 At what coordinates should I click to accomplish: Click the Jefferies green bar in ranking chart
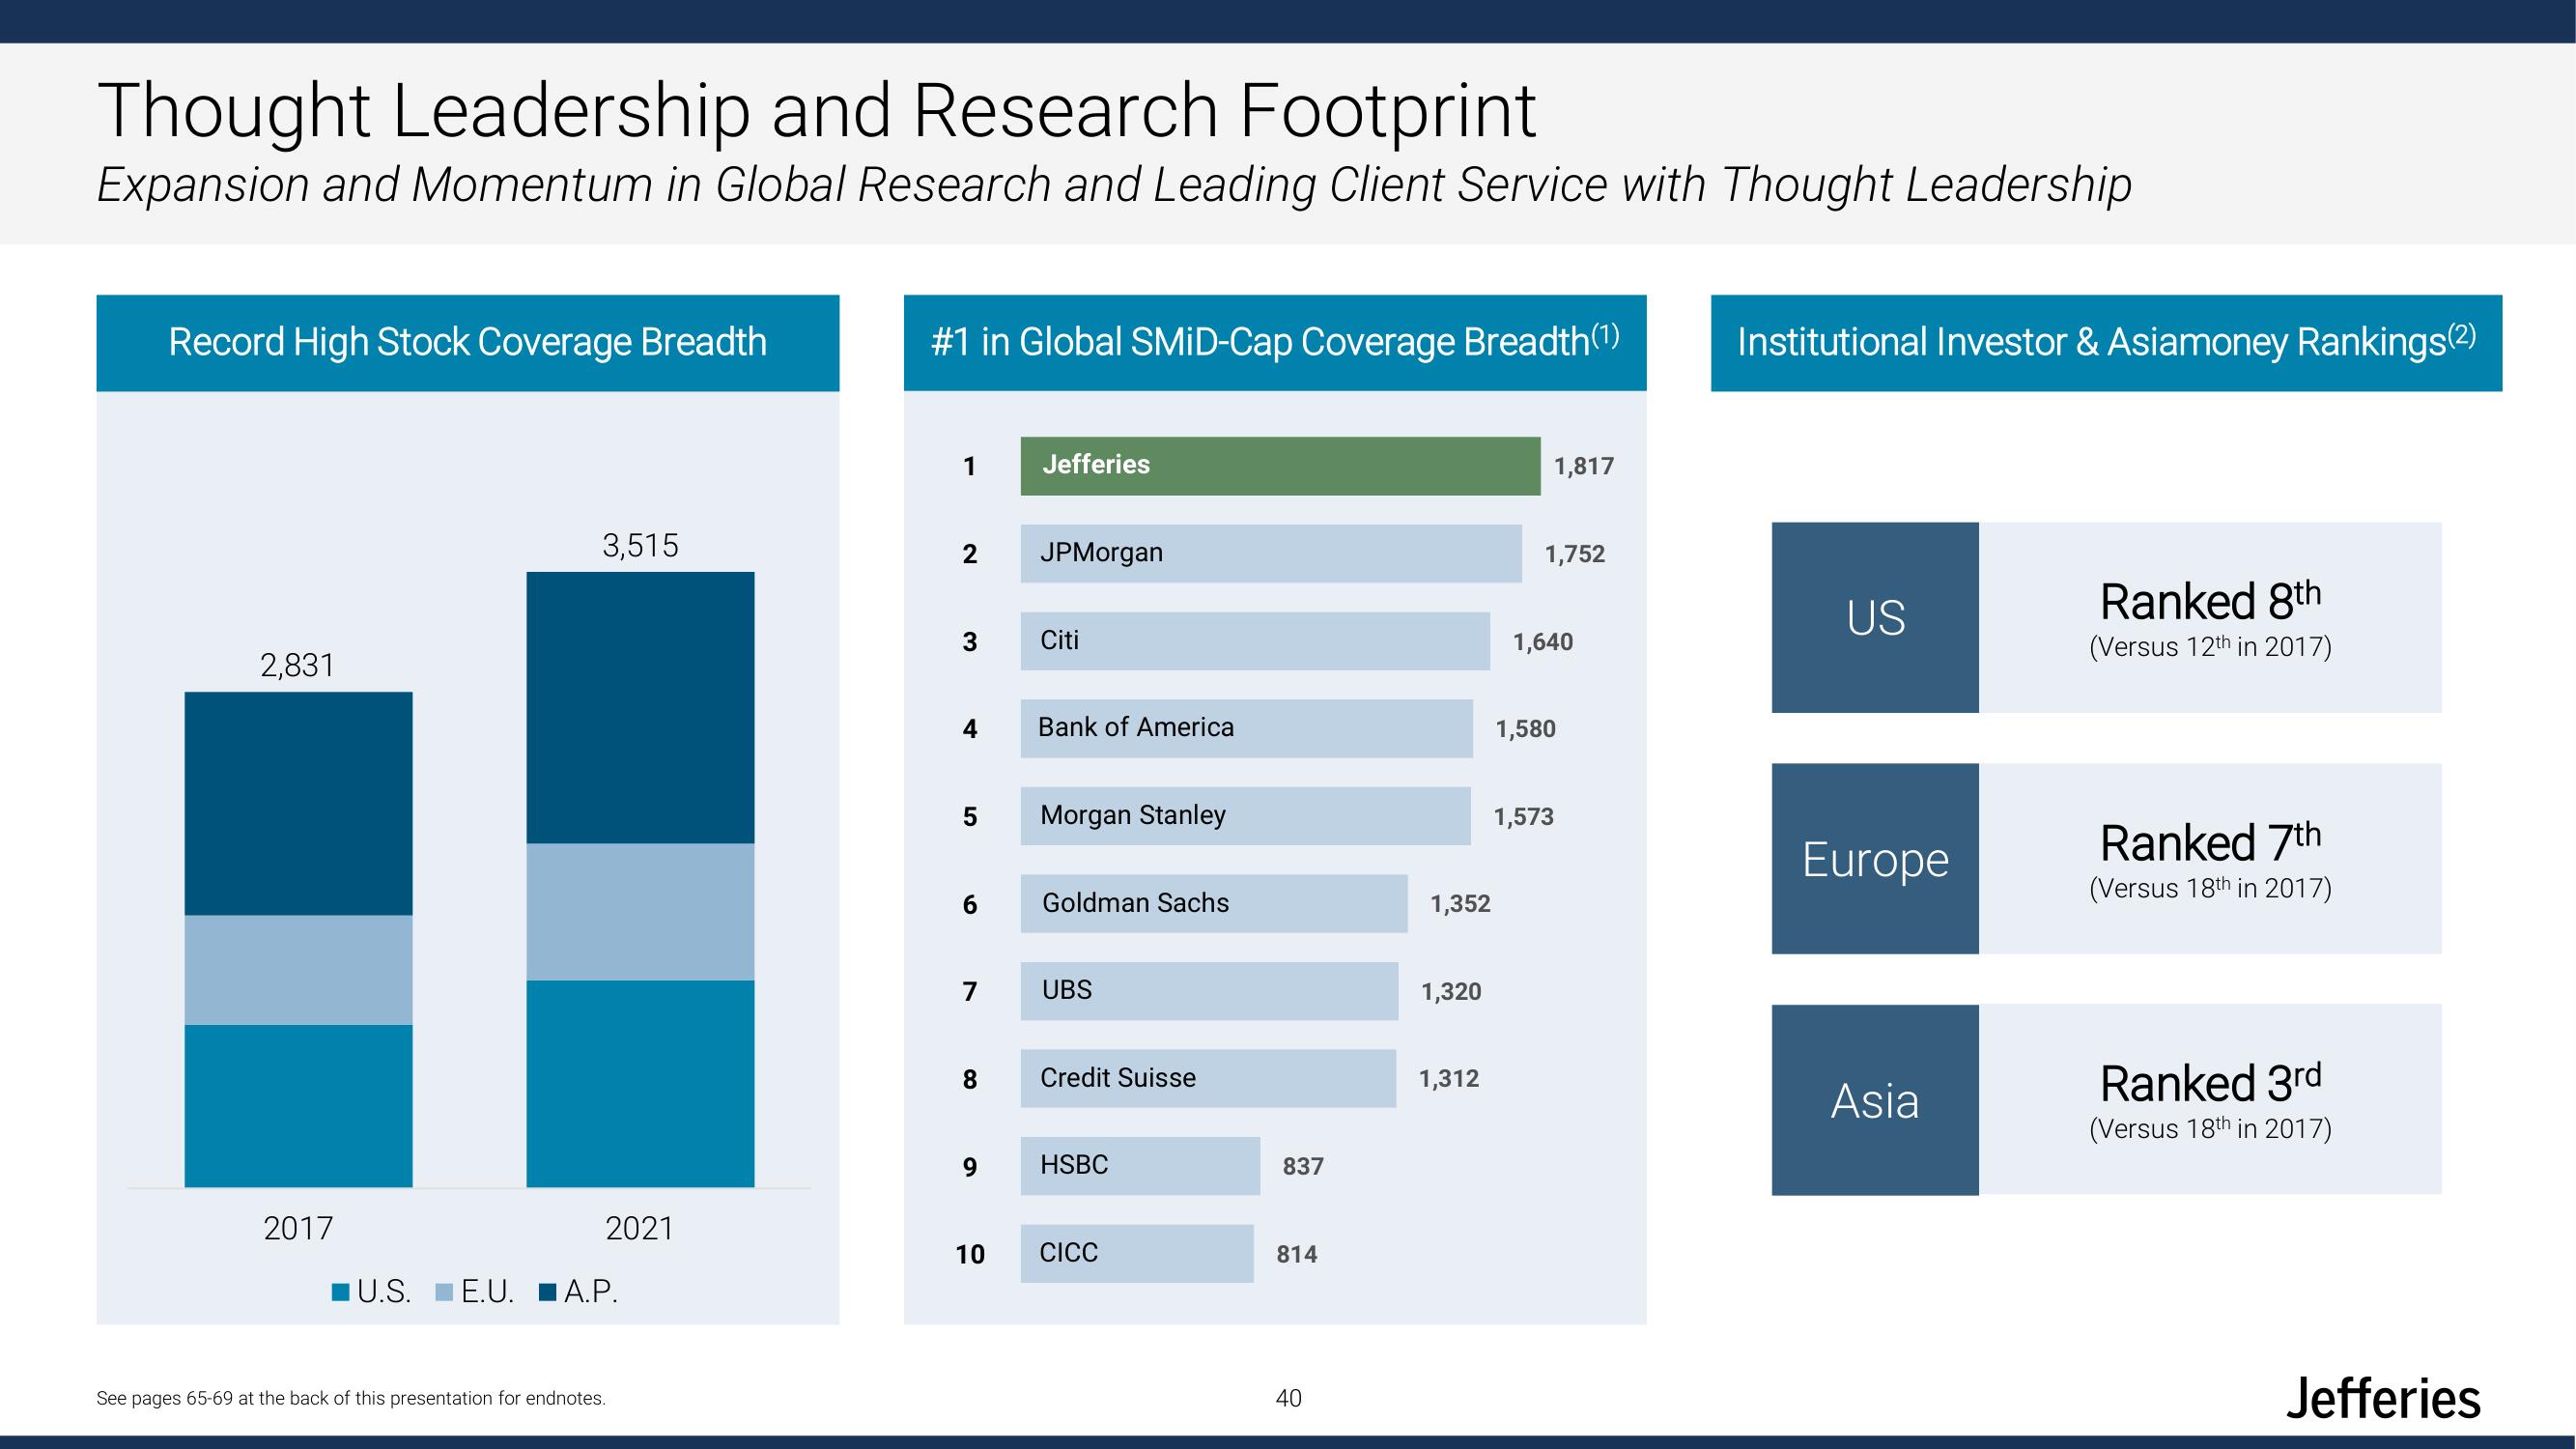1280,466
